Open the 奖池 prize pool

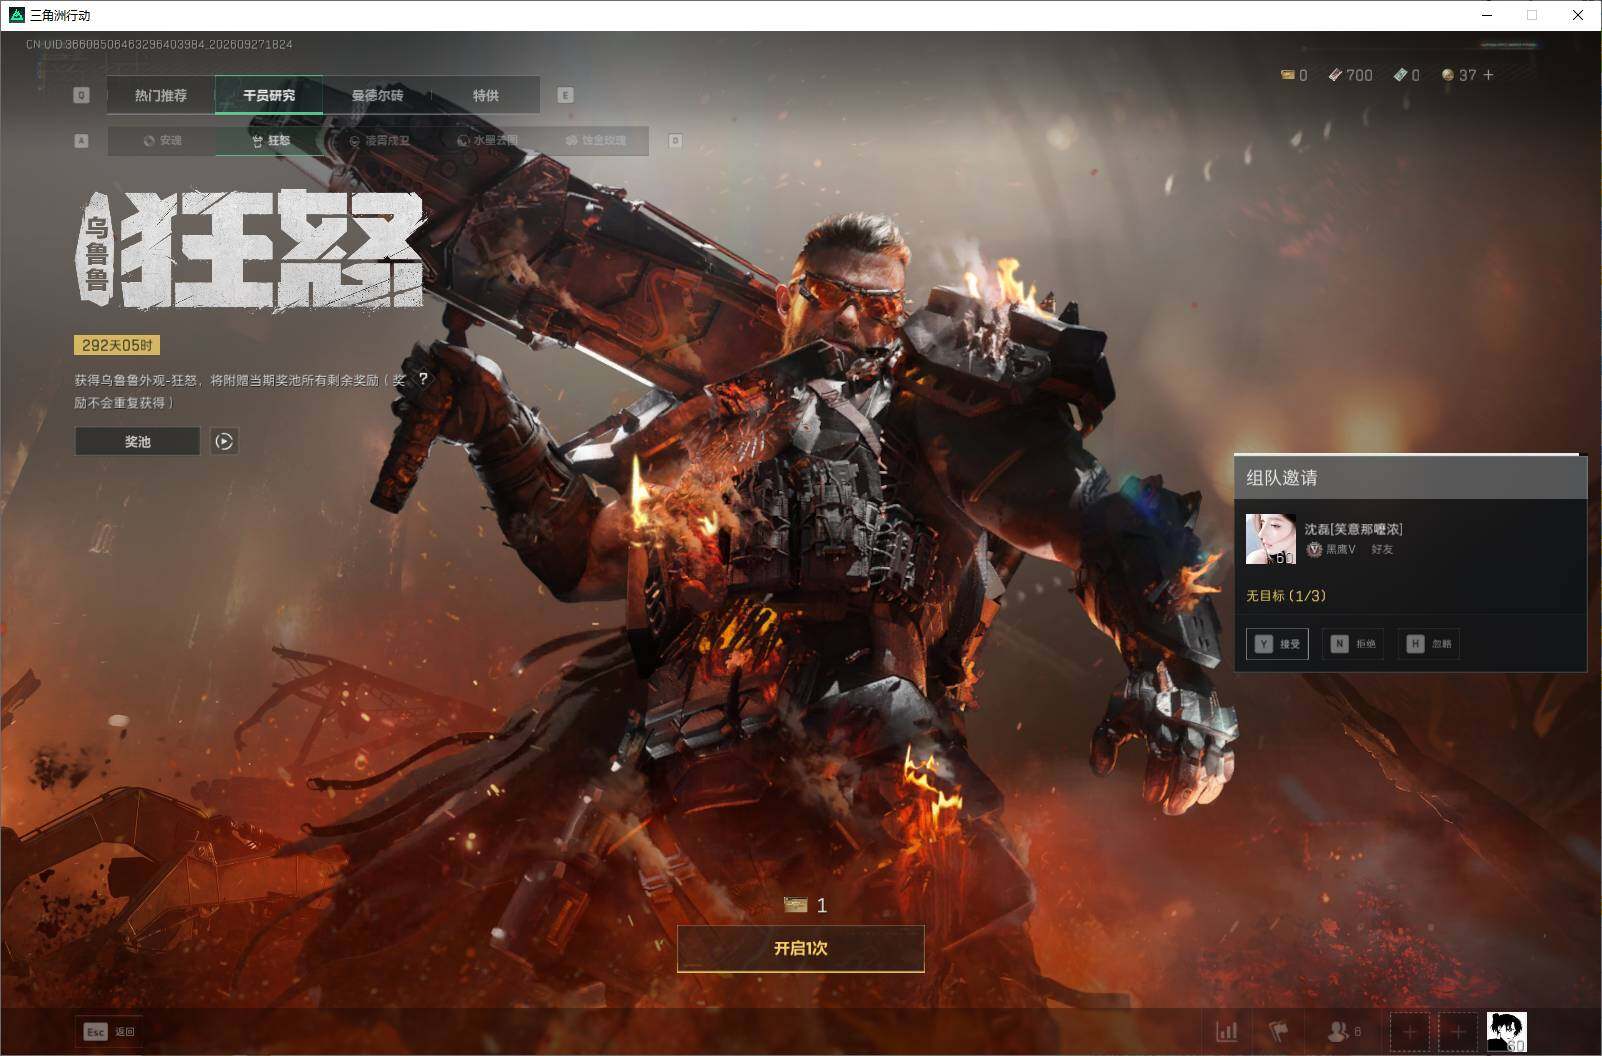click(138, 441)
